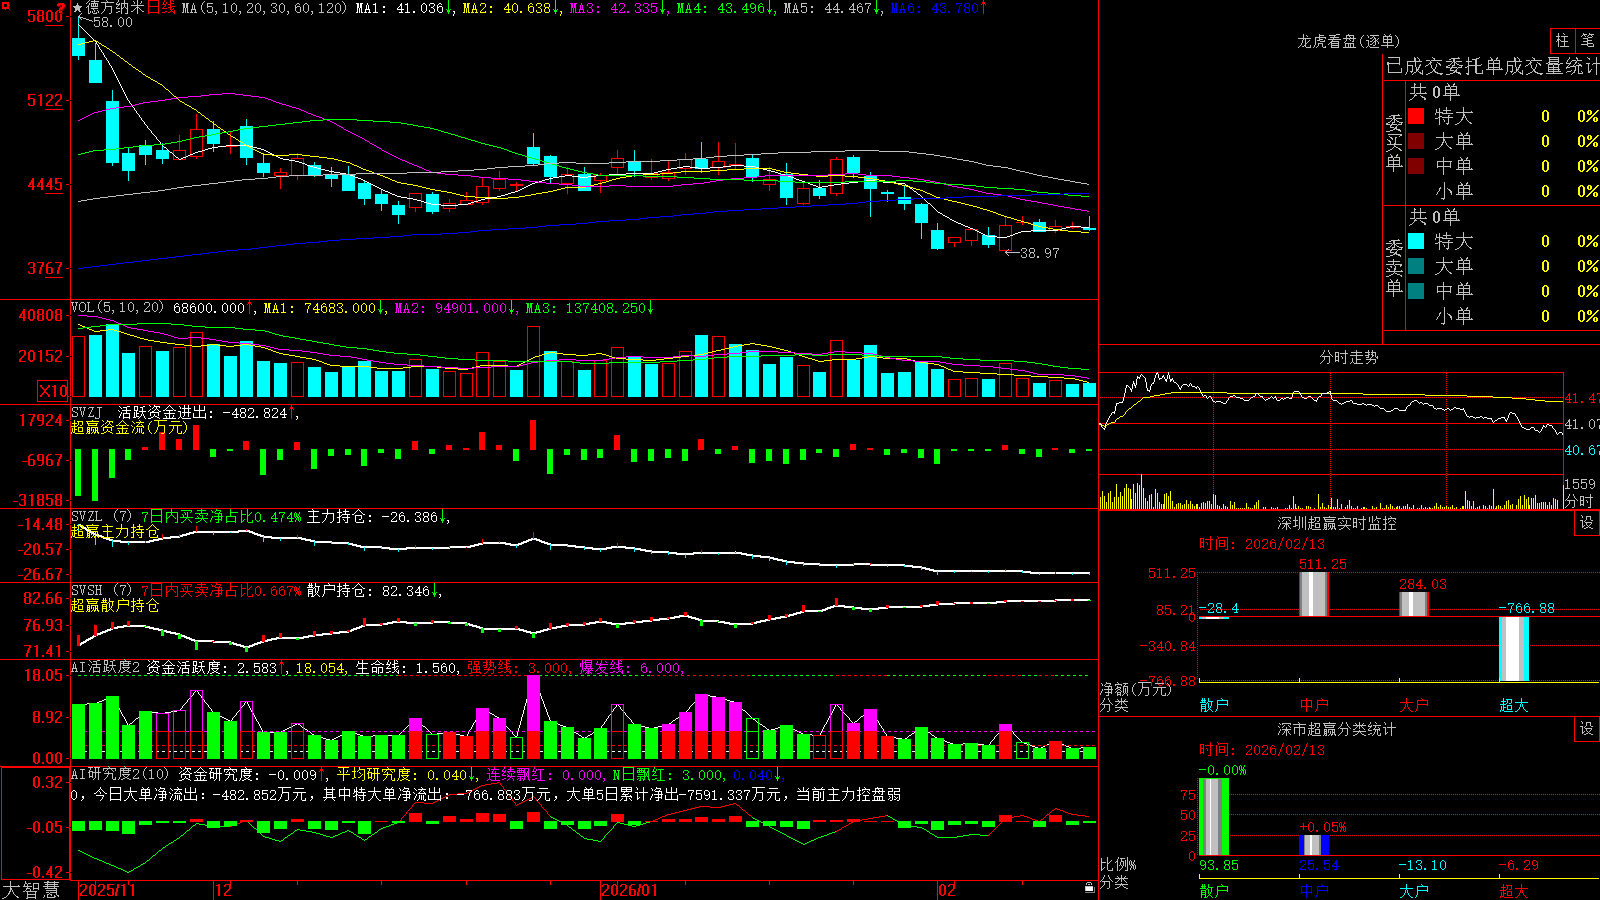Open 设 settings for 深市超赢分类统计
1600x900 pixels.
[x=1587, y=730]
